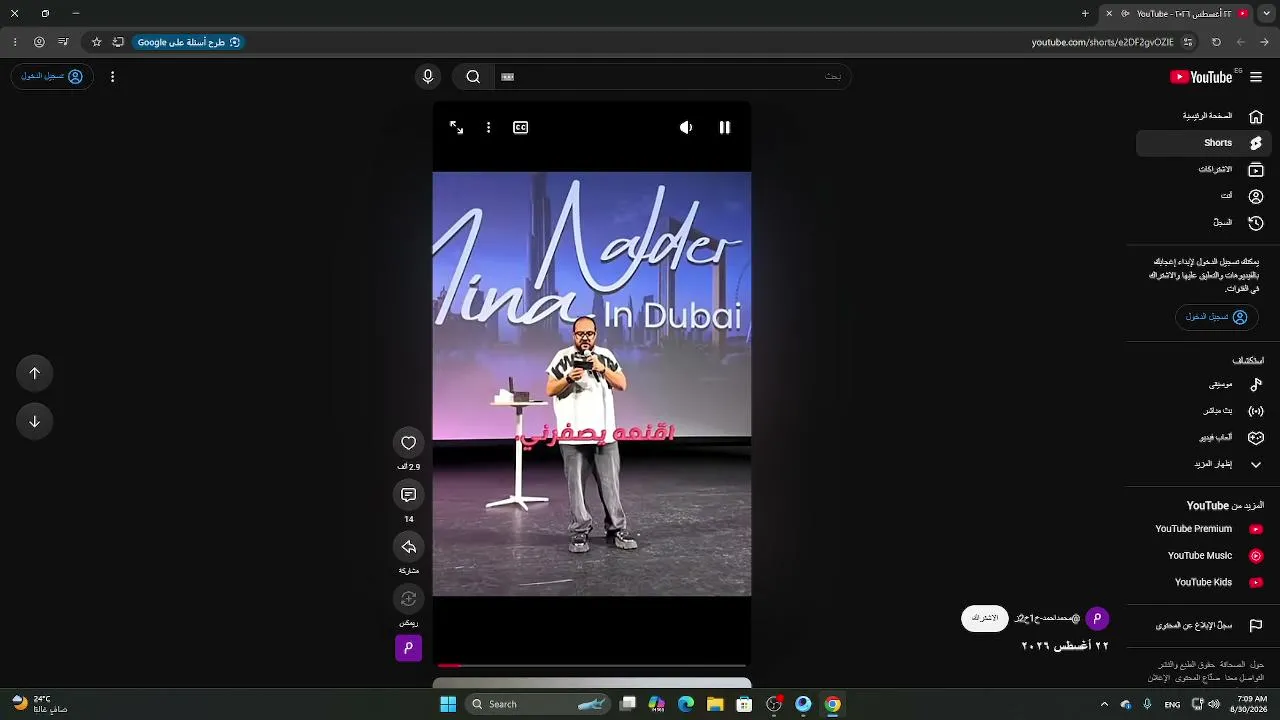Go to the next Short with down arrow
The height and width of the screenshot is (720, 1280).
coord(35,421)
